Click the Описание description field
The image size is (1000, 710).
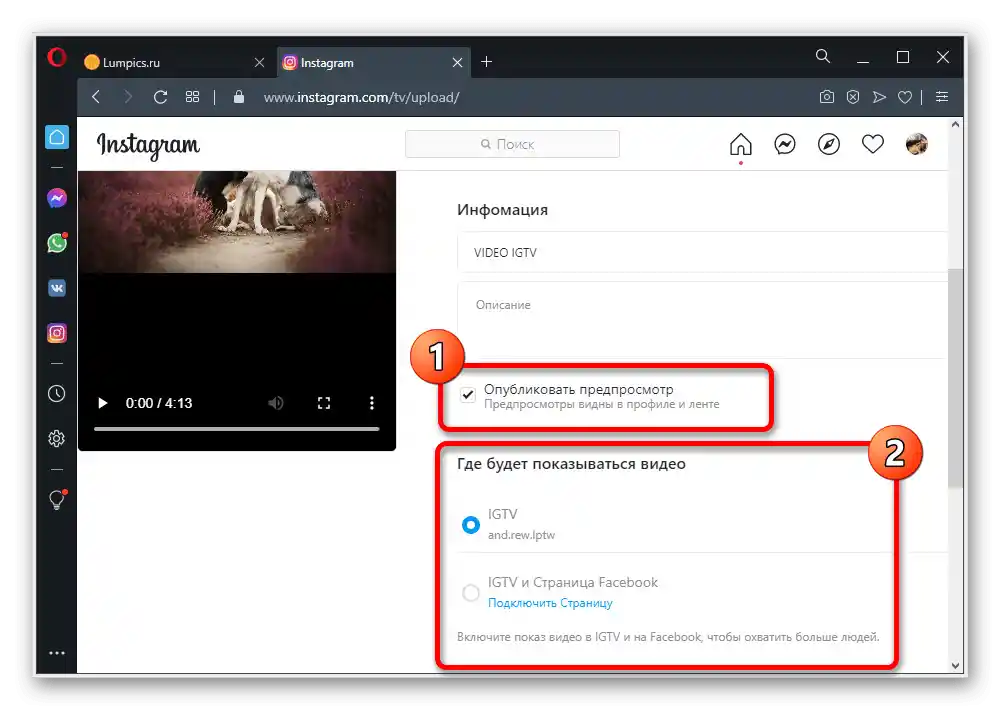[x=702, y=320]
